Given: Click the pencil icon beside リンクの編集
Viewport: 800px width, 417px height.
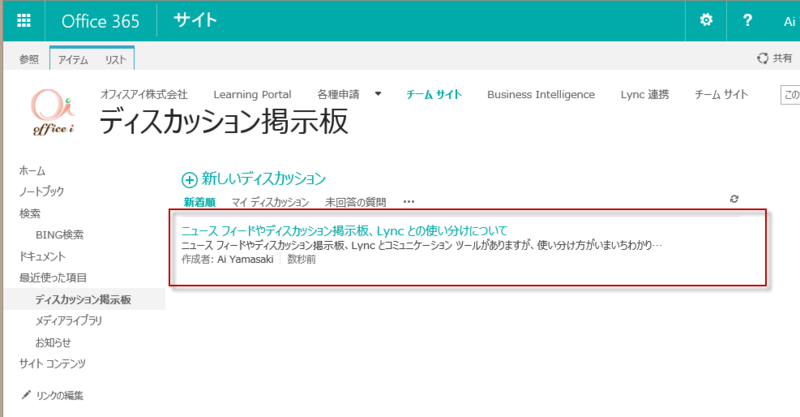Looking at the screenshot, I should point(26,395).
